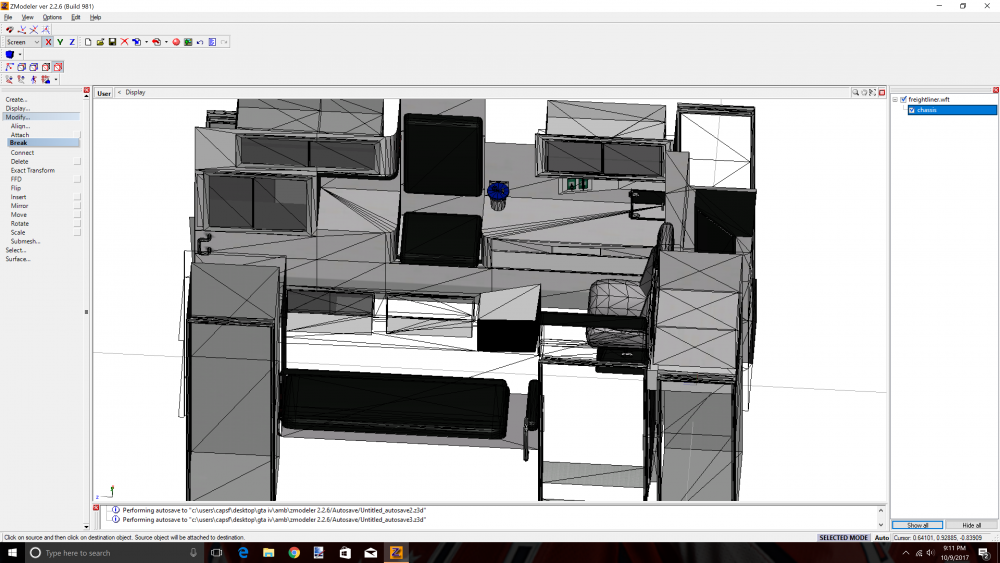Select the Mirror tool

[19, 206]
